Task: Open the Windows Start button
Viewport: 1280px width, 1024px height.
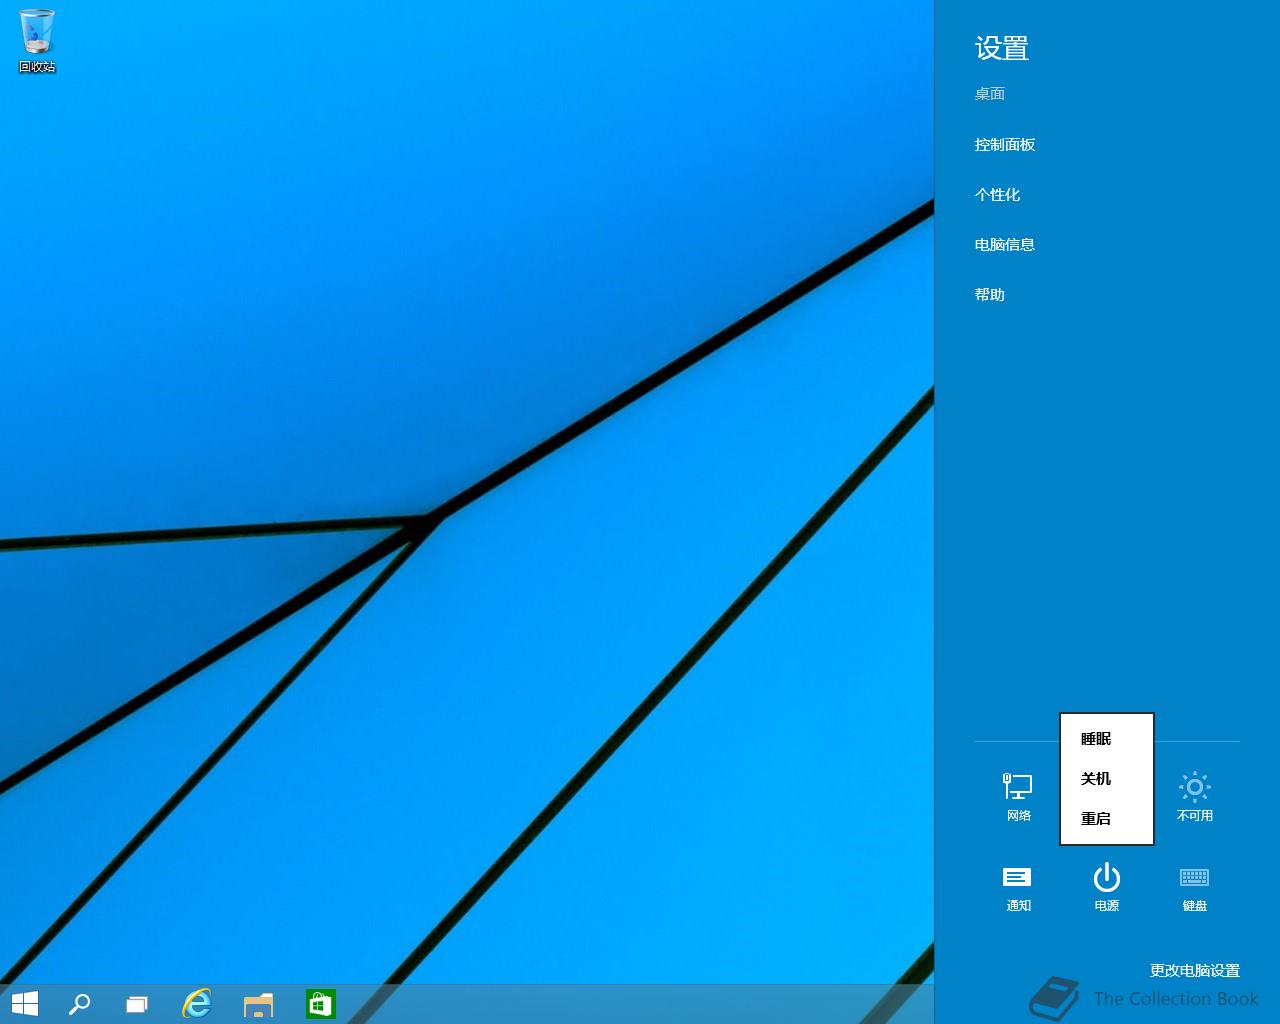Action: coord(25,1004)
